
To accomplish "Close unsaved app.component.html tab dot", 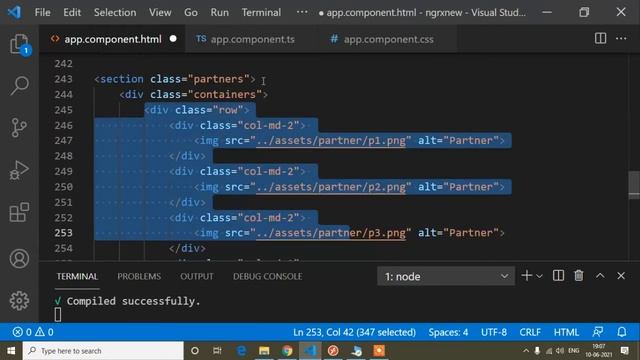I will pos(173,39).
